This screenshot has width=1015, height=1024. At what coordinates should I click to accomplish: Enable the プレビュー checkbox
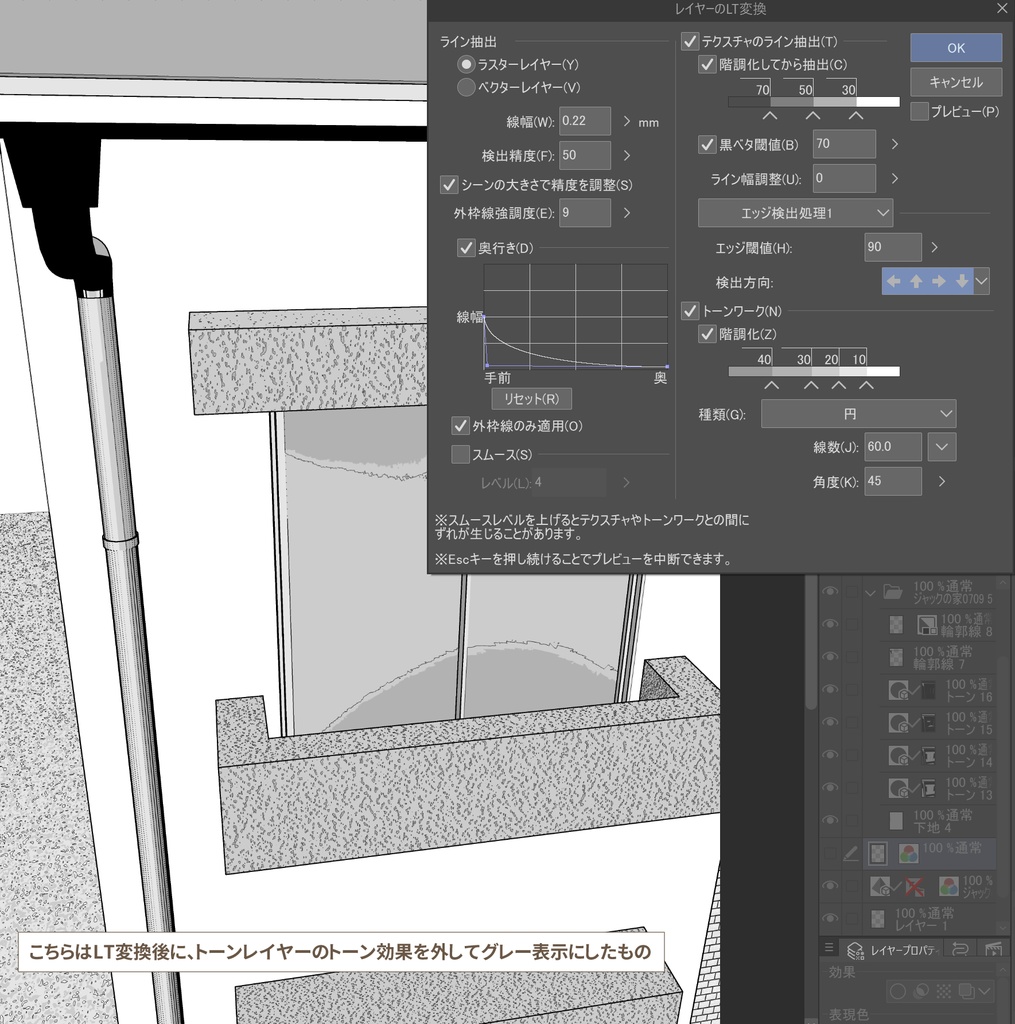[x=919, y=111]
